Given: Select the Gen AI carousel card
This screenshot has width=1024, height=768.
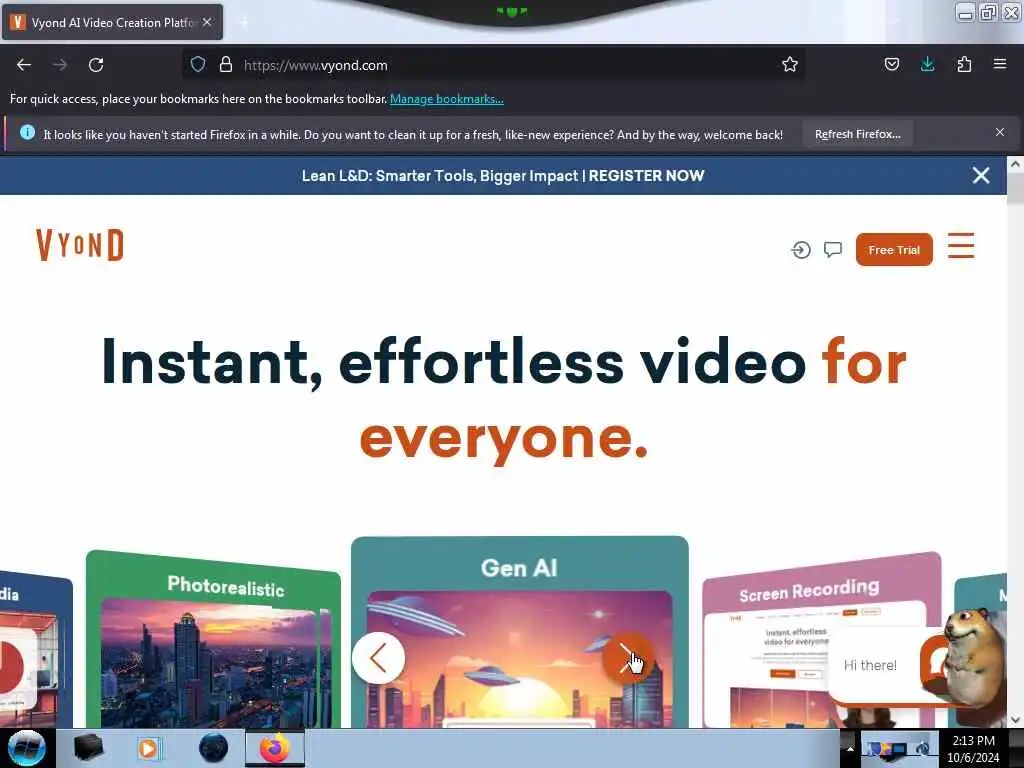Looking at the screenshot, I should point(519,632).
